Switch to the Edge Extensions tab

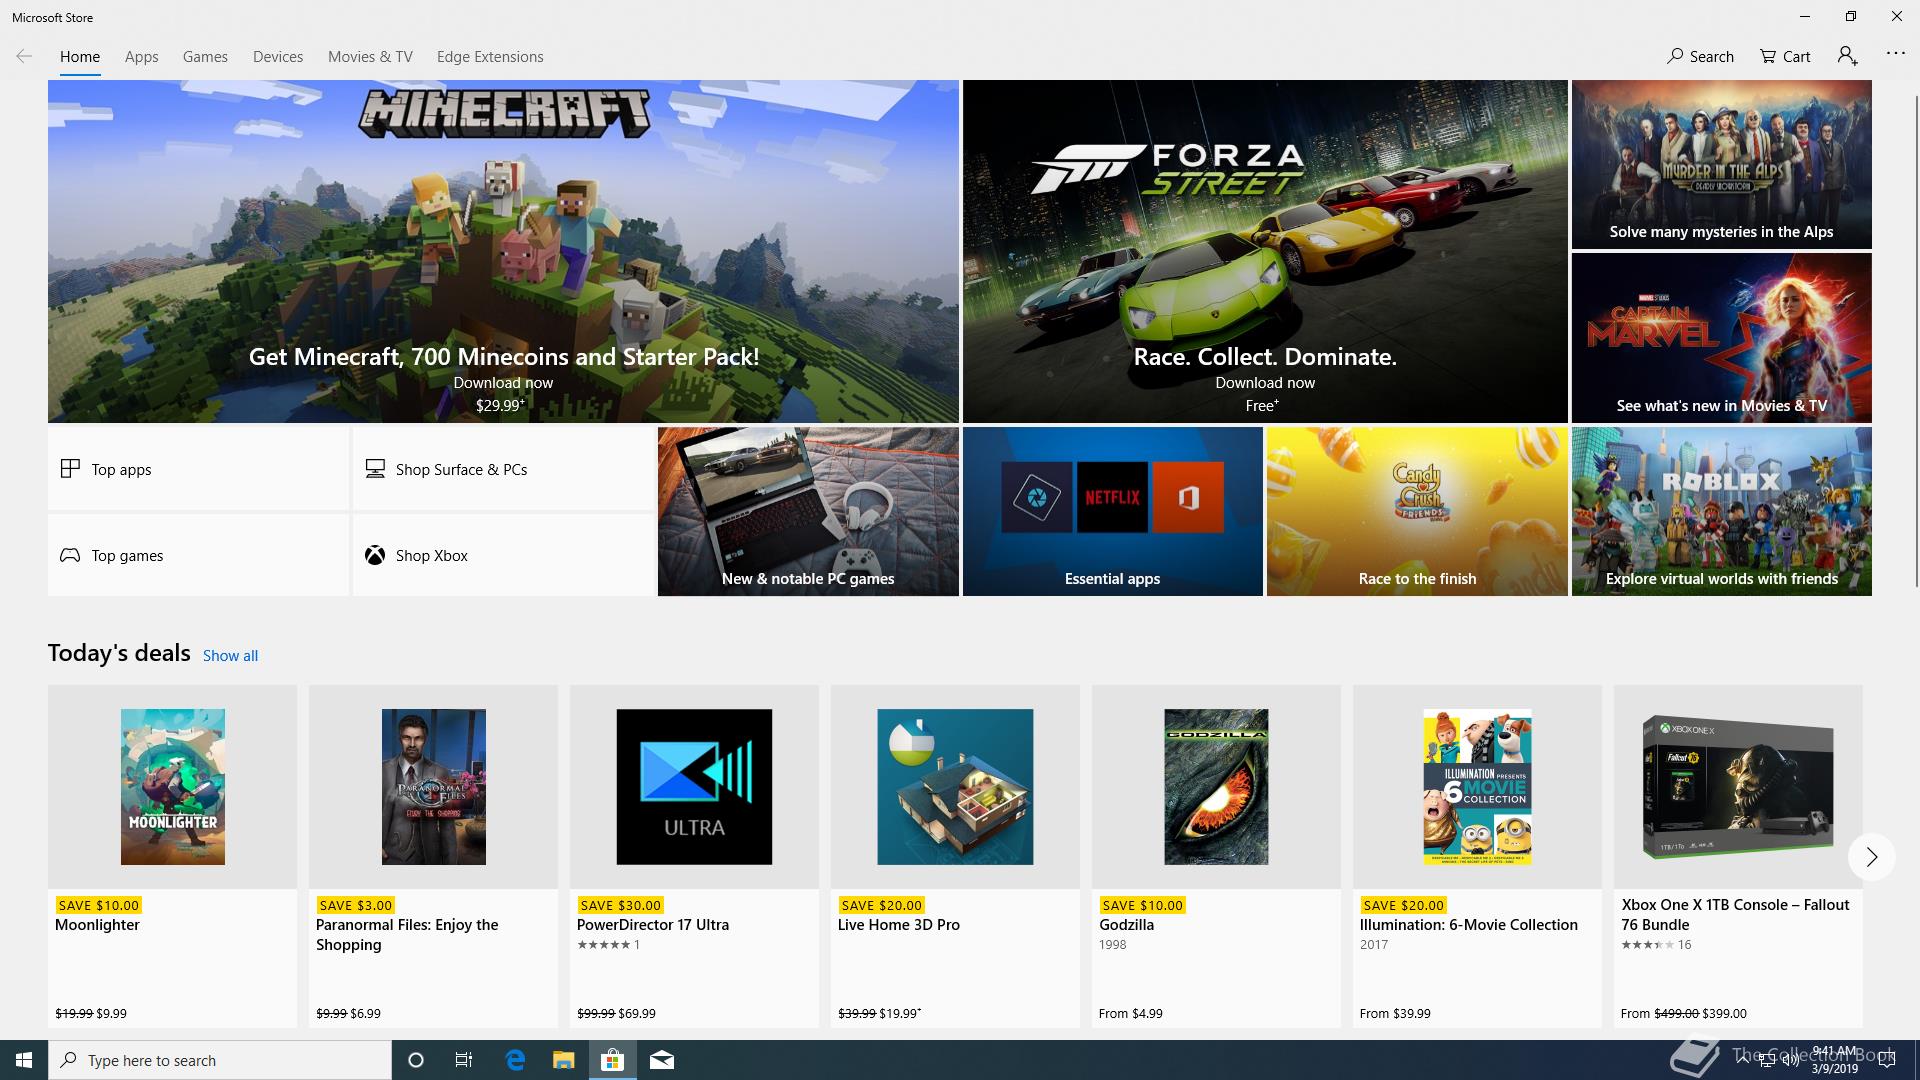tap(490, 57)
